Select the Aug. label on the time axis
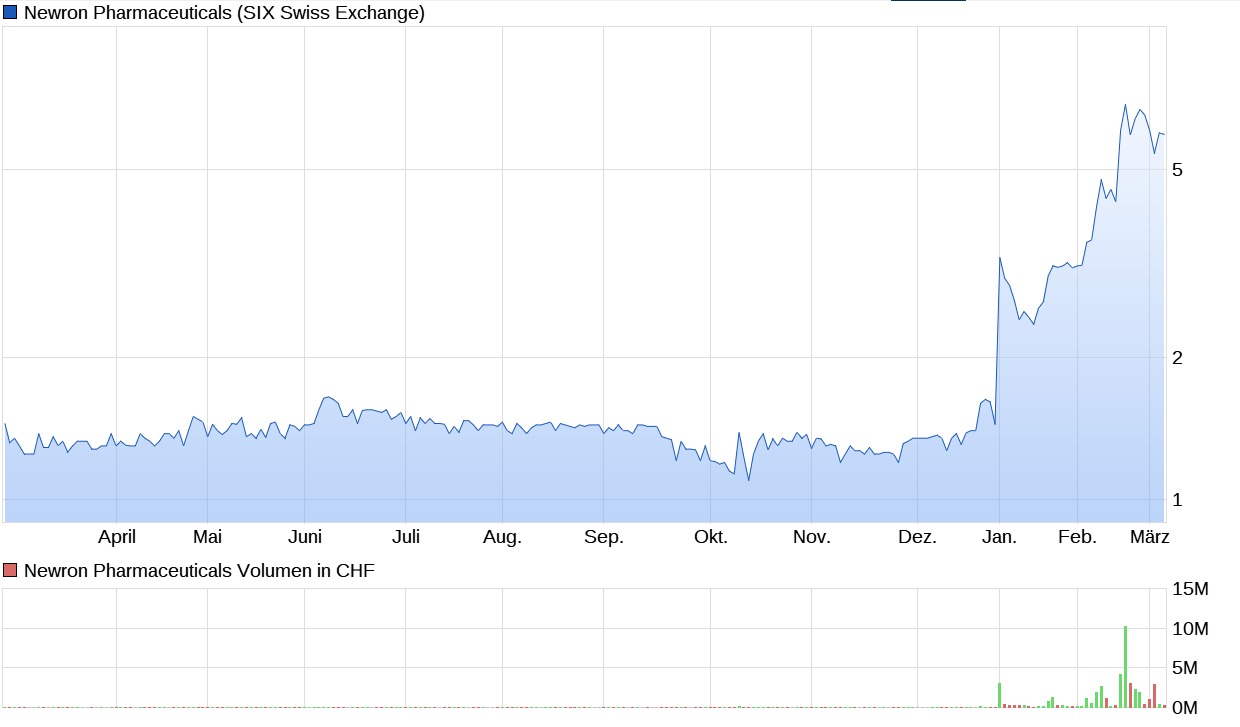 pyautogui.click(x=502, y=537)
